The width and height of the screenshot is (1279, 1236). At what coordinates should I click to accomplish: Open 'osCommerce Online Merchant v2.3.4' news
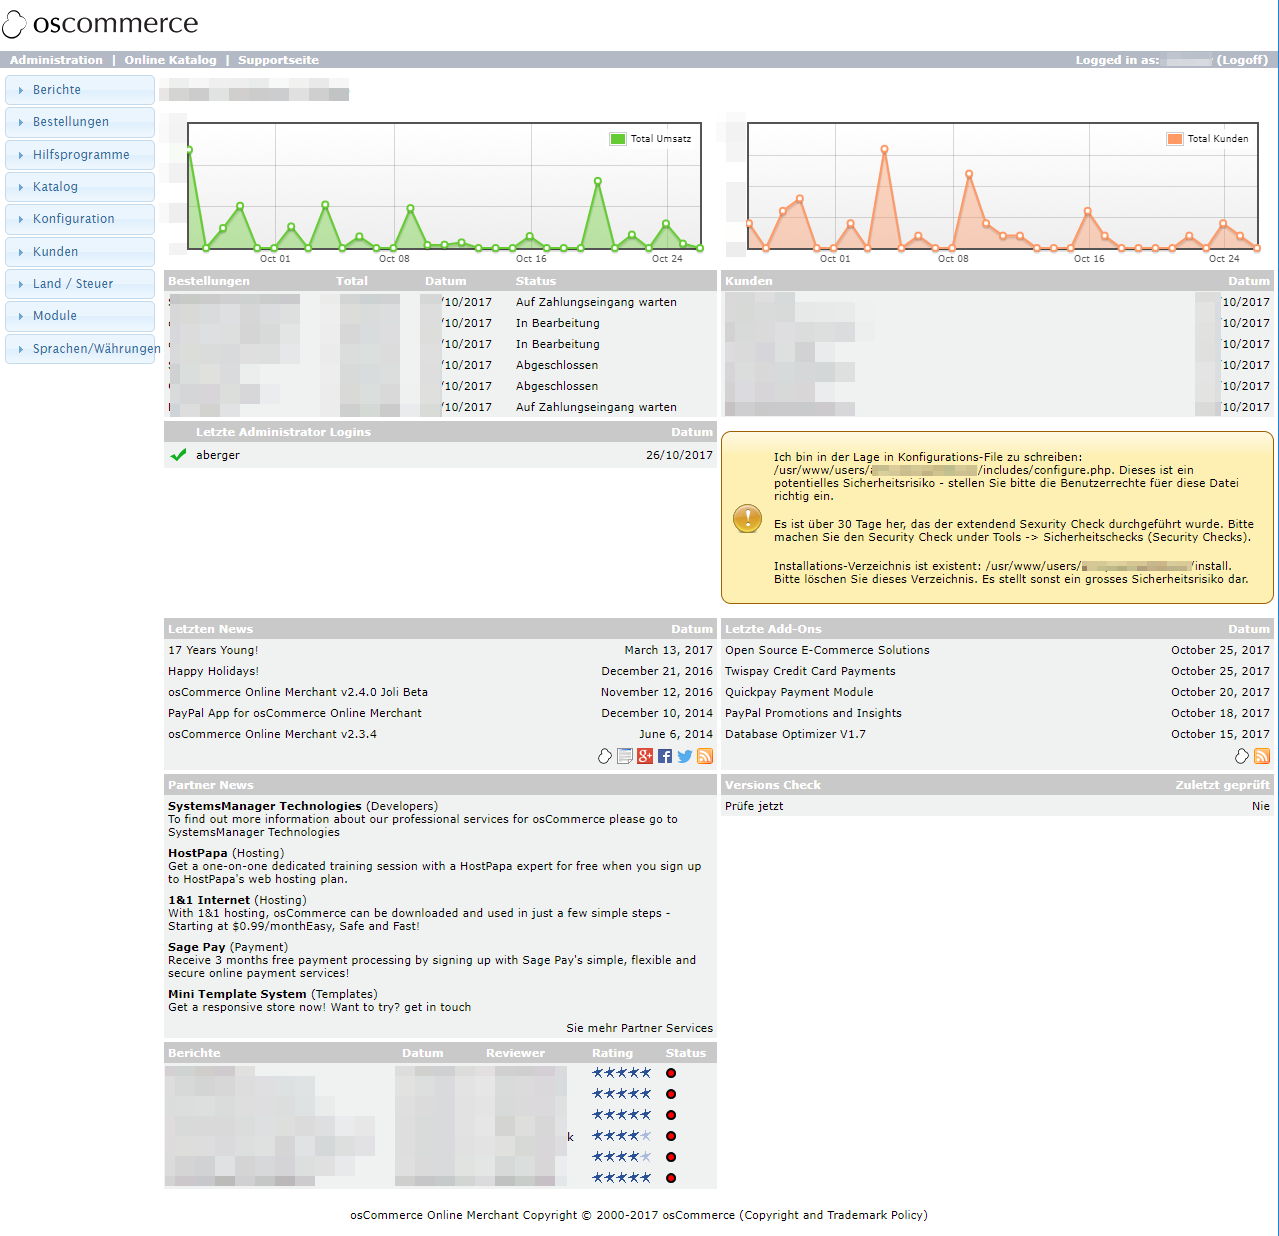click(272, 734)
